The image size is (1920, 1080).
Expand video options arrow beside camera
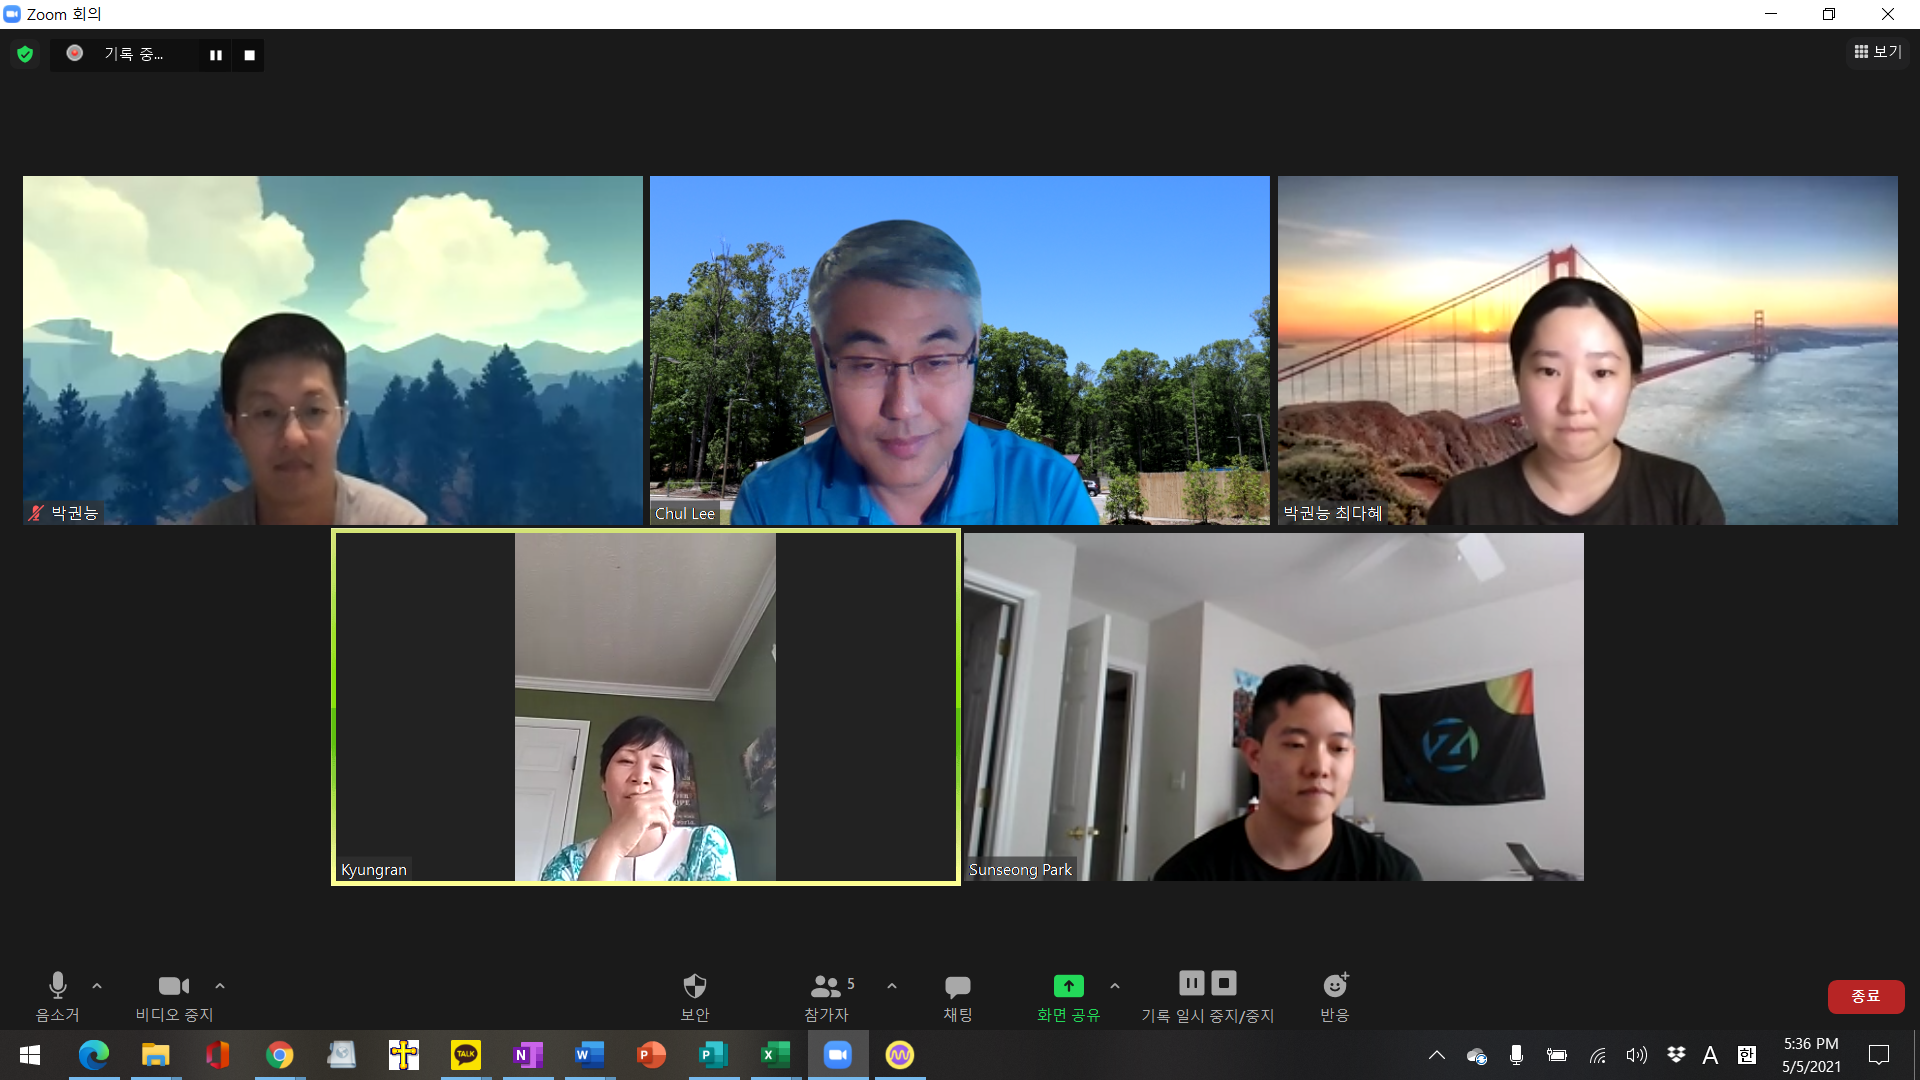click(x=220, y=986)
